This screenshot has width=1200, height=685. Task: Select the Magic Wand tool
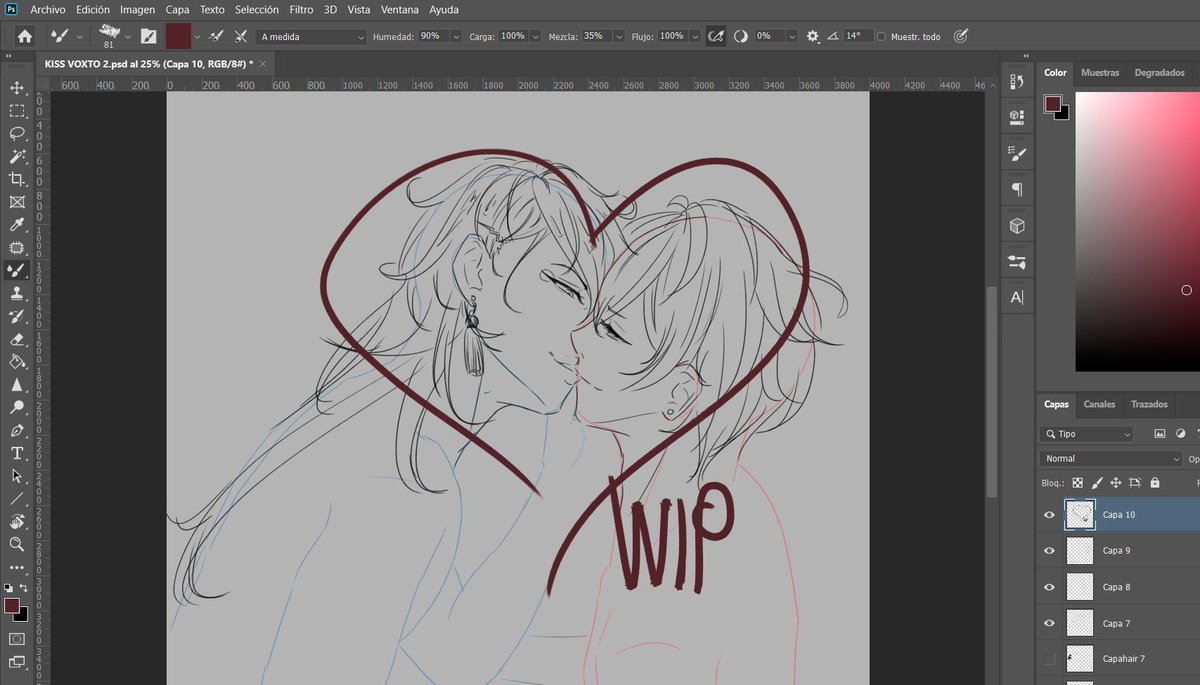coord(17,156)
